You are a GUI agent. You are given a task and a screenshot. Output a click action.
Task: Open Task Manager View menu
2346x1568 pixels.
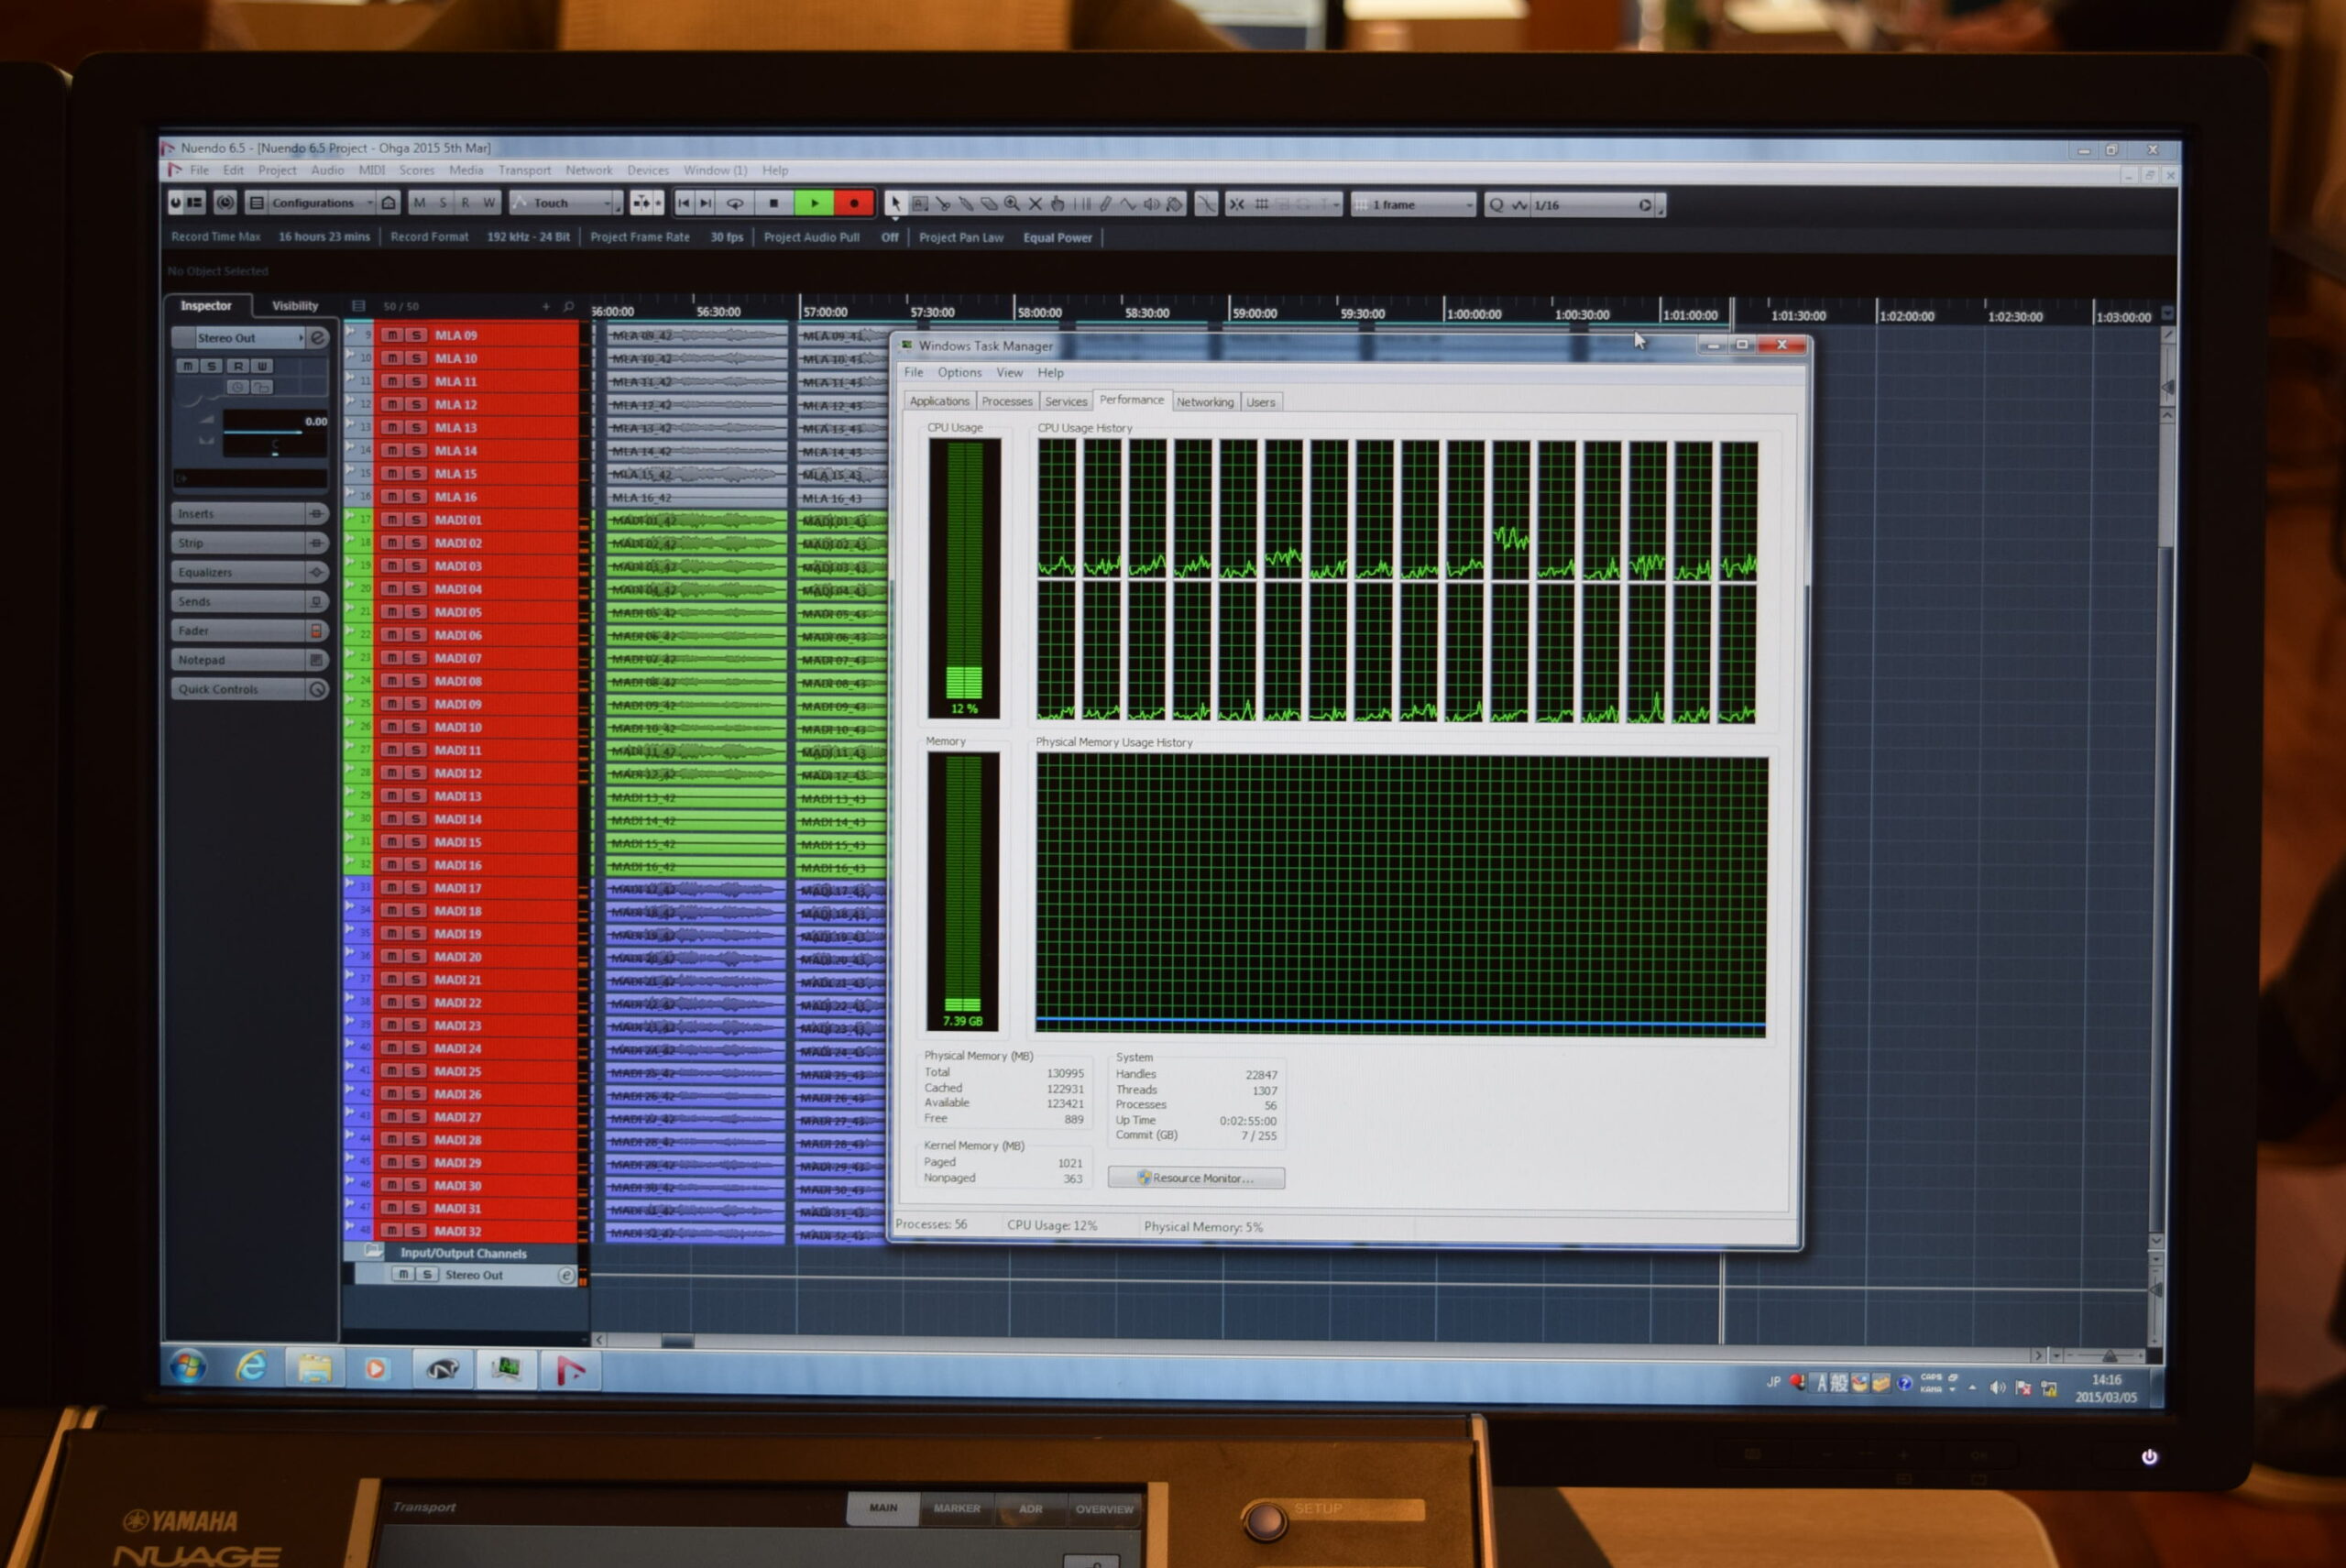[1009, 372]
